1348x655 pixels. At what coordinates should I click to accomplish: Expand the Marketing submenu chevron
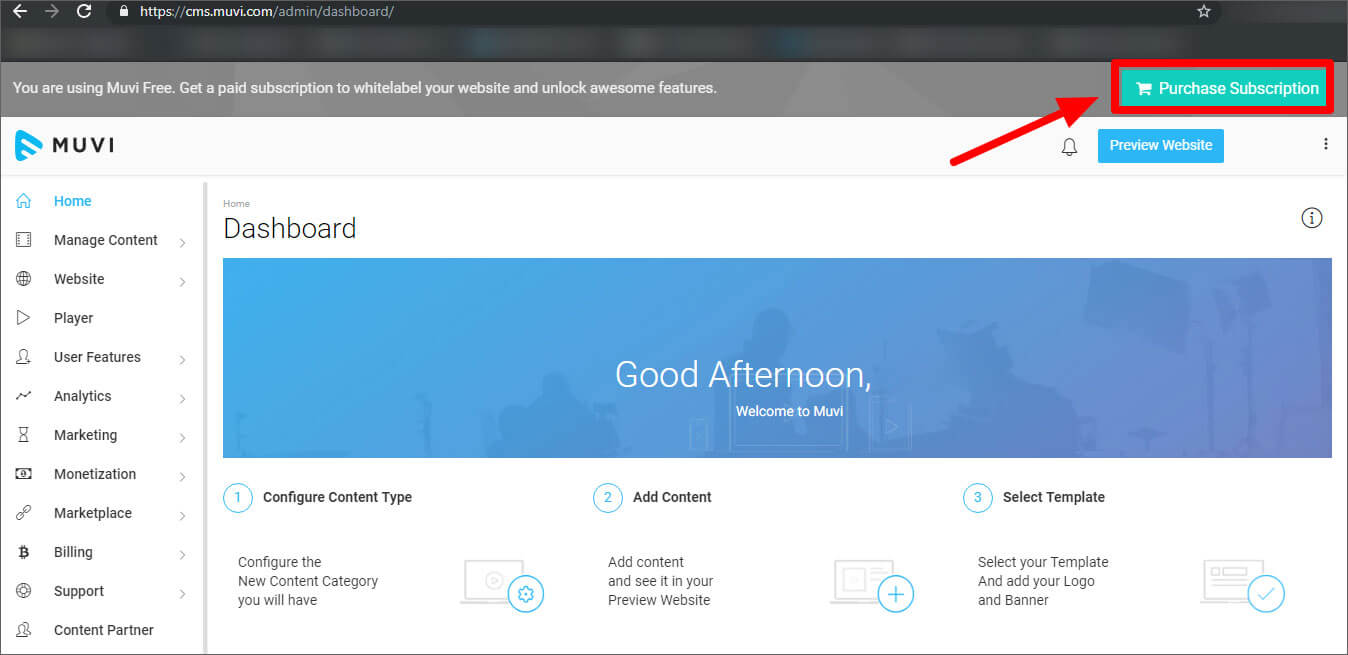tap(182, 437)
